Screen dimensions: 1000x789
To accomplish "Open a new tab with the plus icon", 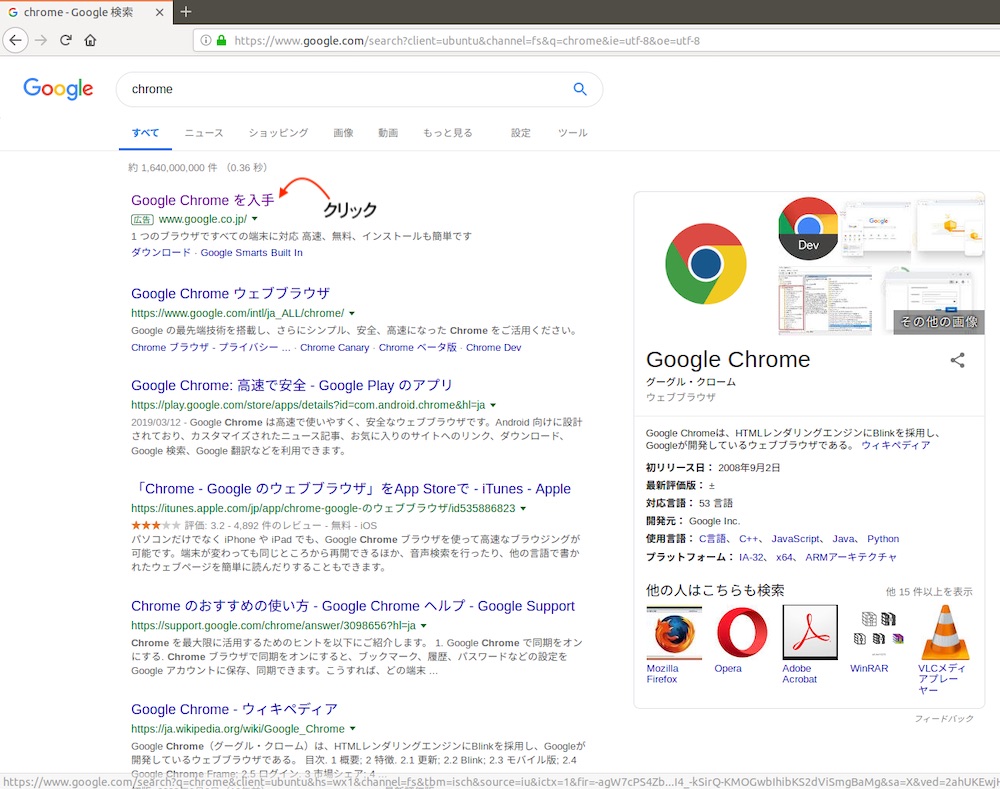I will (186, 11).
